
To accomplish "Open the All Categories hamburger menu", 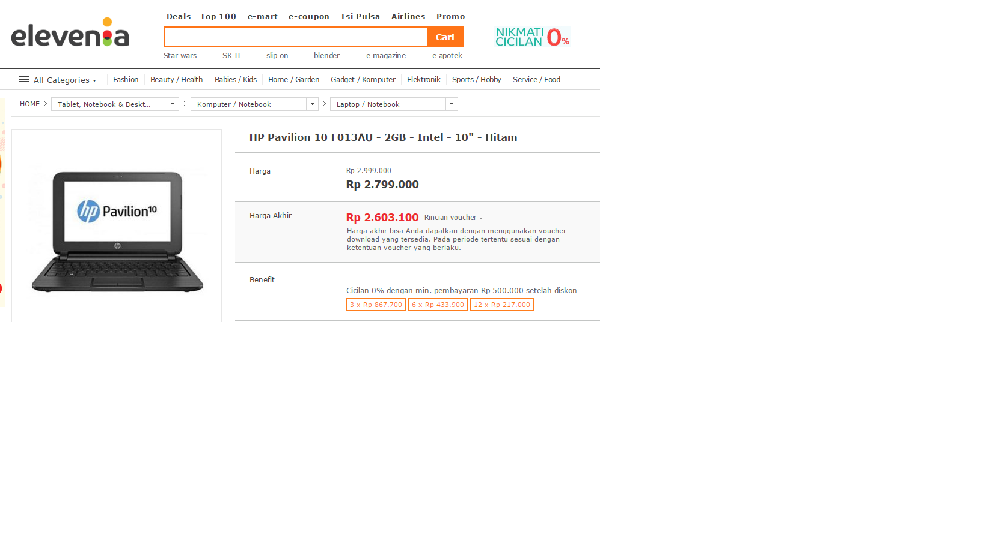I will click(x=24, y=80).
